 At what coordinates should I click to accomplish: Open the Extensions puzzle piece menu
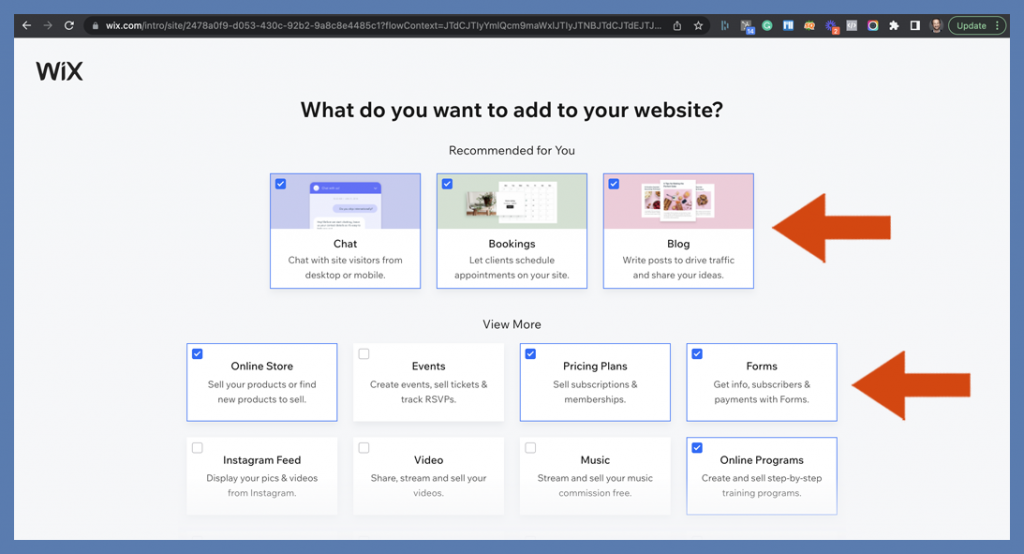[x=894, y=25]
